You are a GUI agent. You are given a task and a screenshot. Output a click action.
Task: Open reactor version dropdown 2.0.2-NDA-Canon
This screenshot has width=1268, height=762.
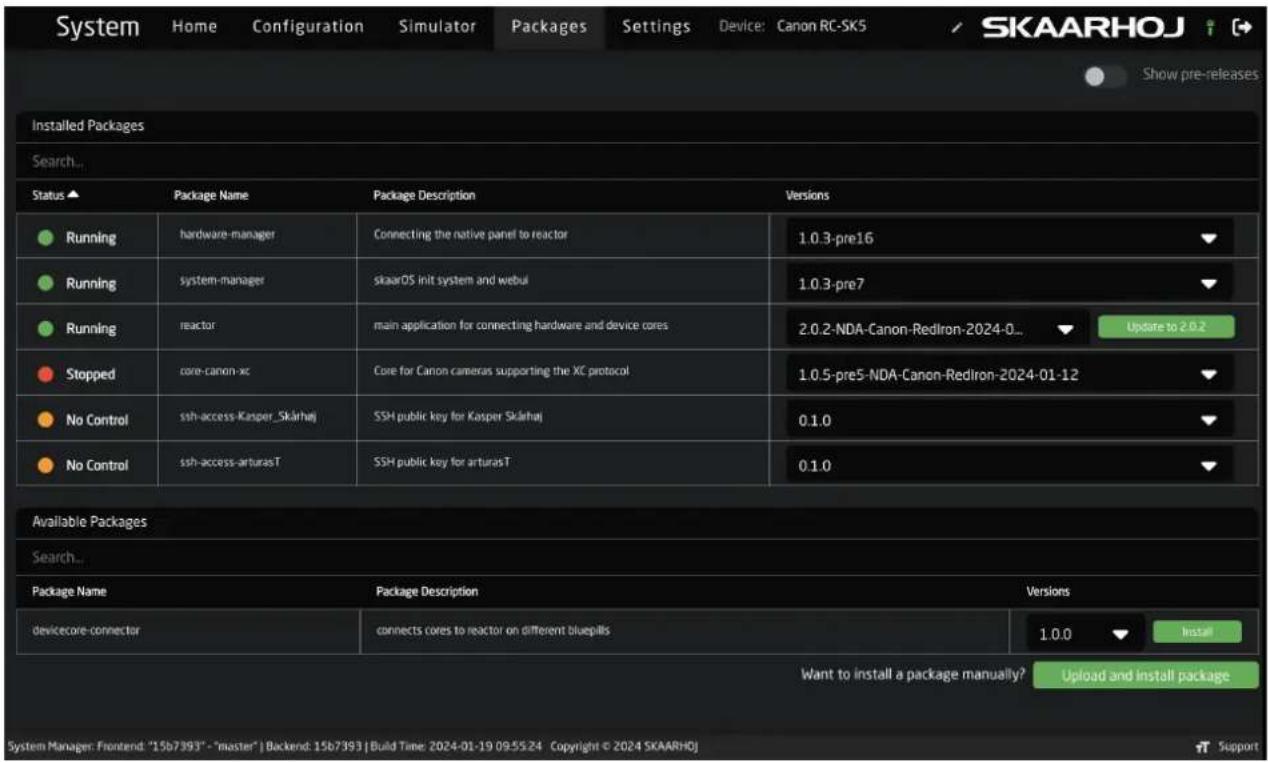click(x=937, y=329)
